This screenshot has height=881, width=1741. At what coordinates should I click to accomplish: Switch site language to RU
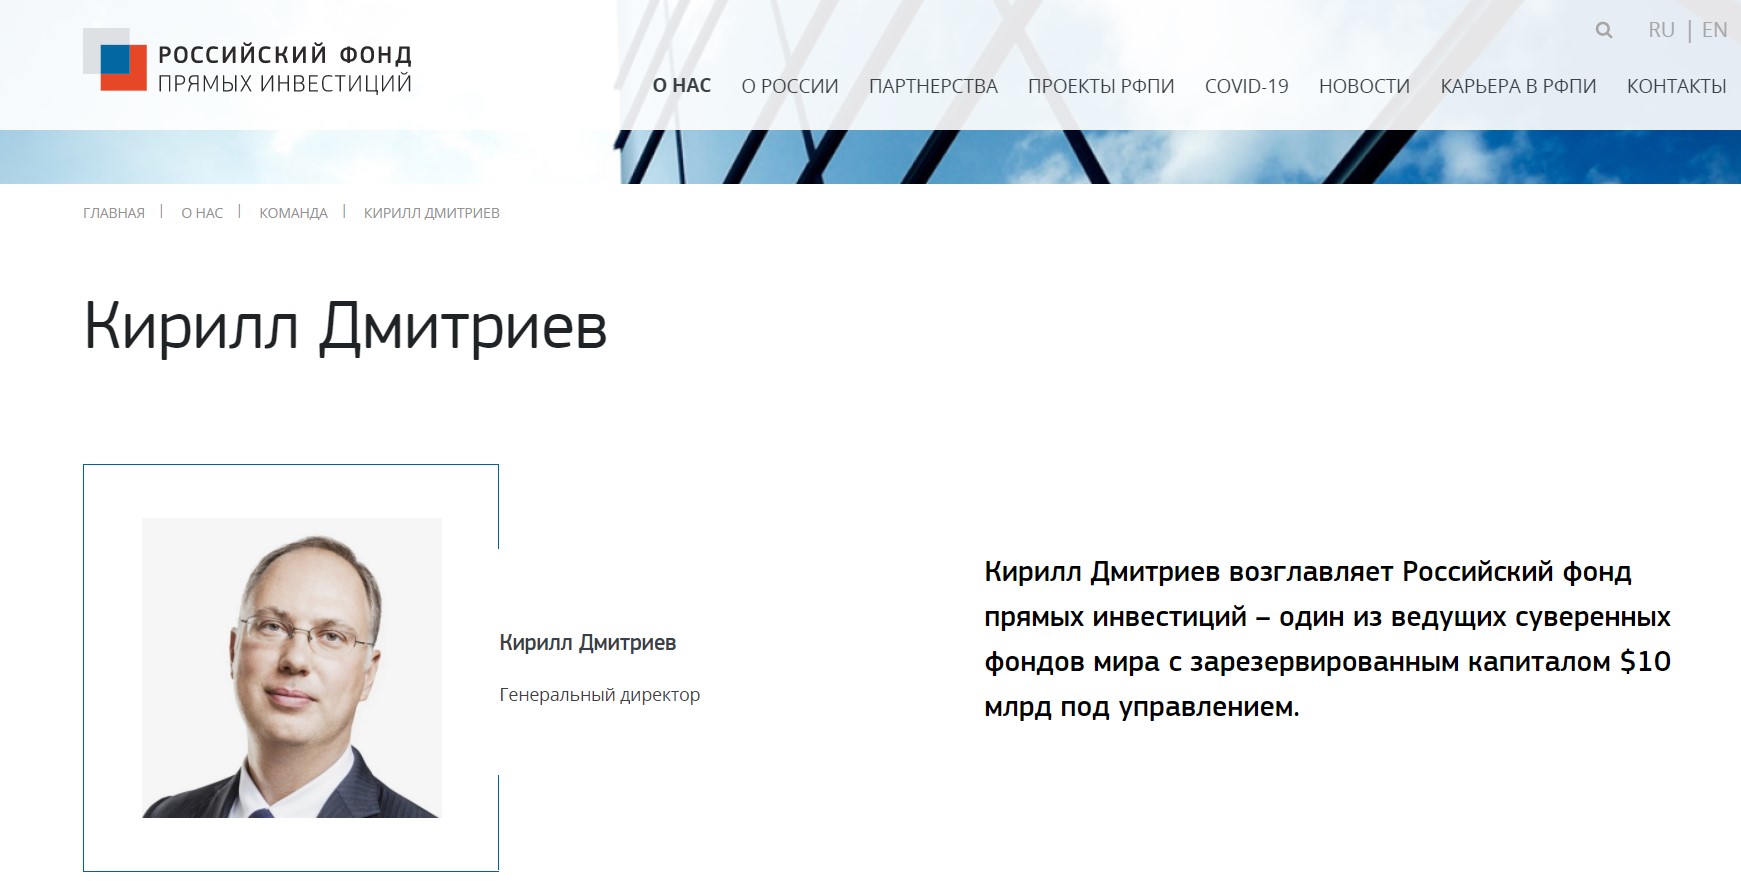pyautogui.click(x=1661, y=30)
